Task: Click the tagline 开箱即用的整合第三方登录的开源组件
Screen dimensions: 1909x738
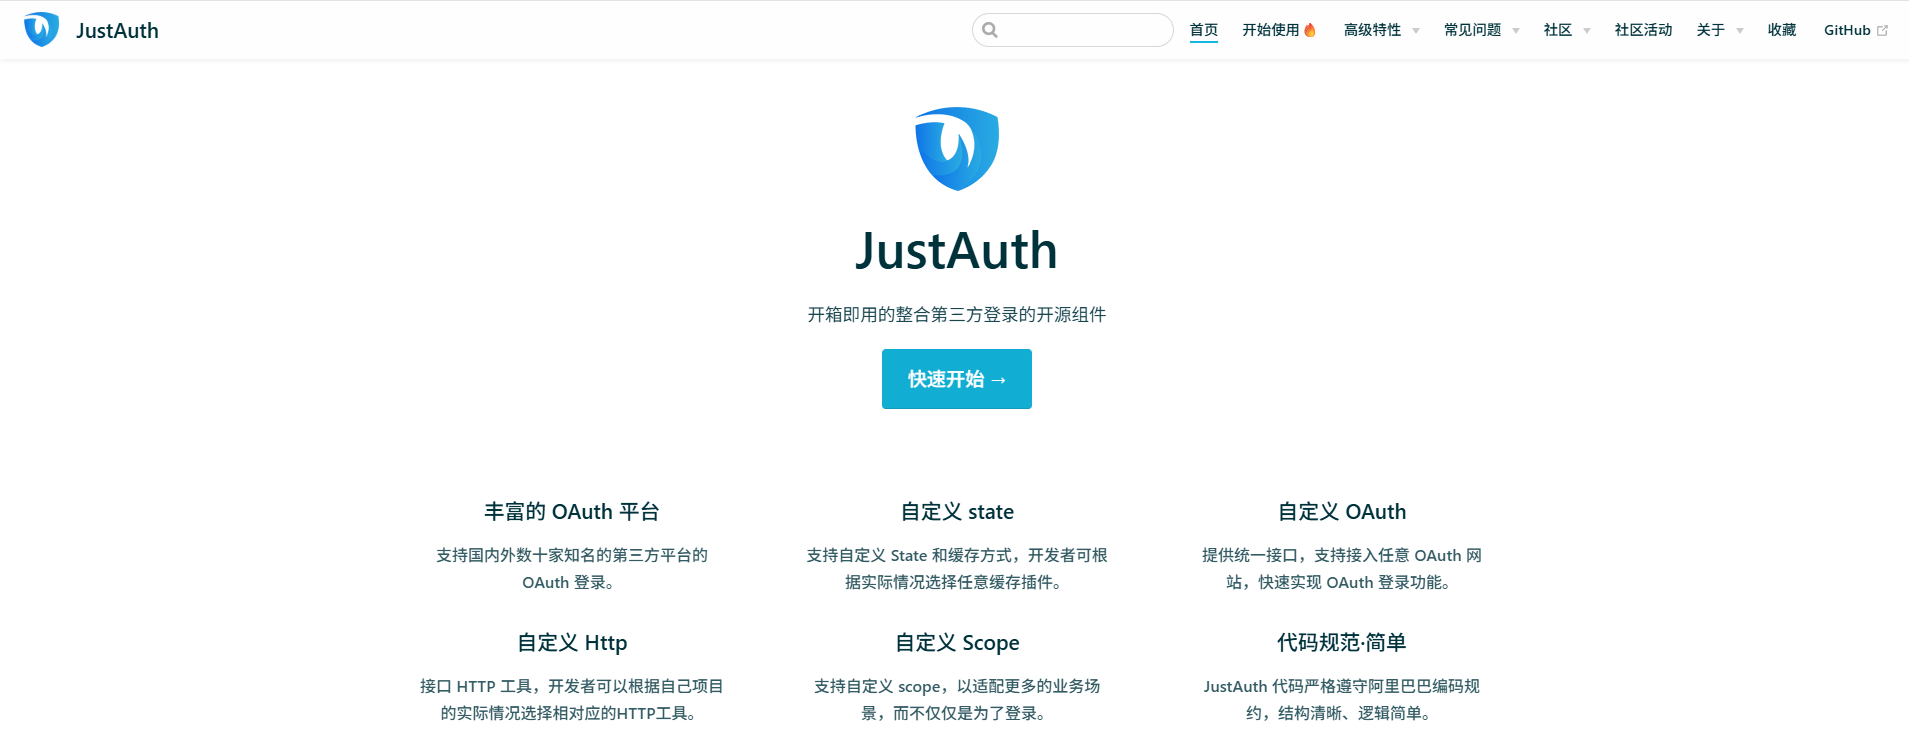Action: click(957, 315)
